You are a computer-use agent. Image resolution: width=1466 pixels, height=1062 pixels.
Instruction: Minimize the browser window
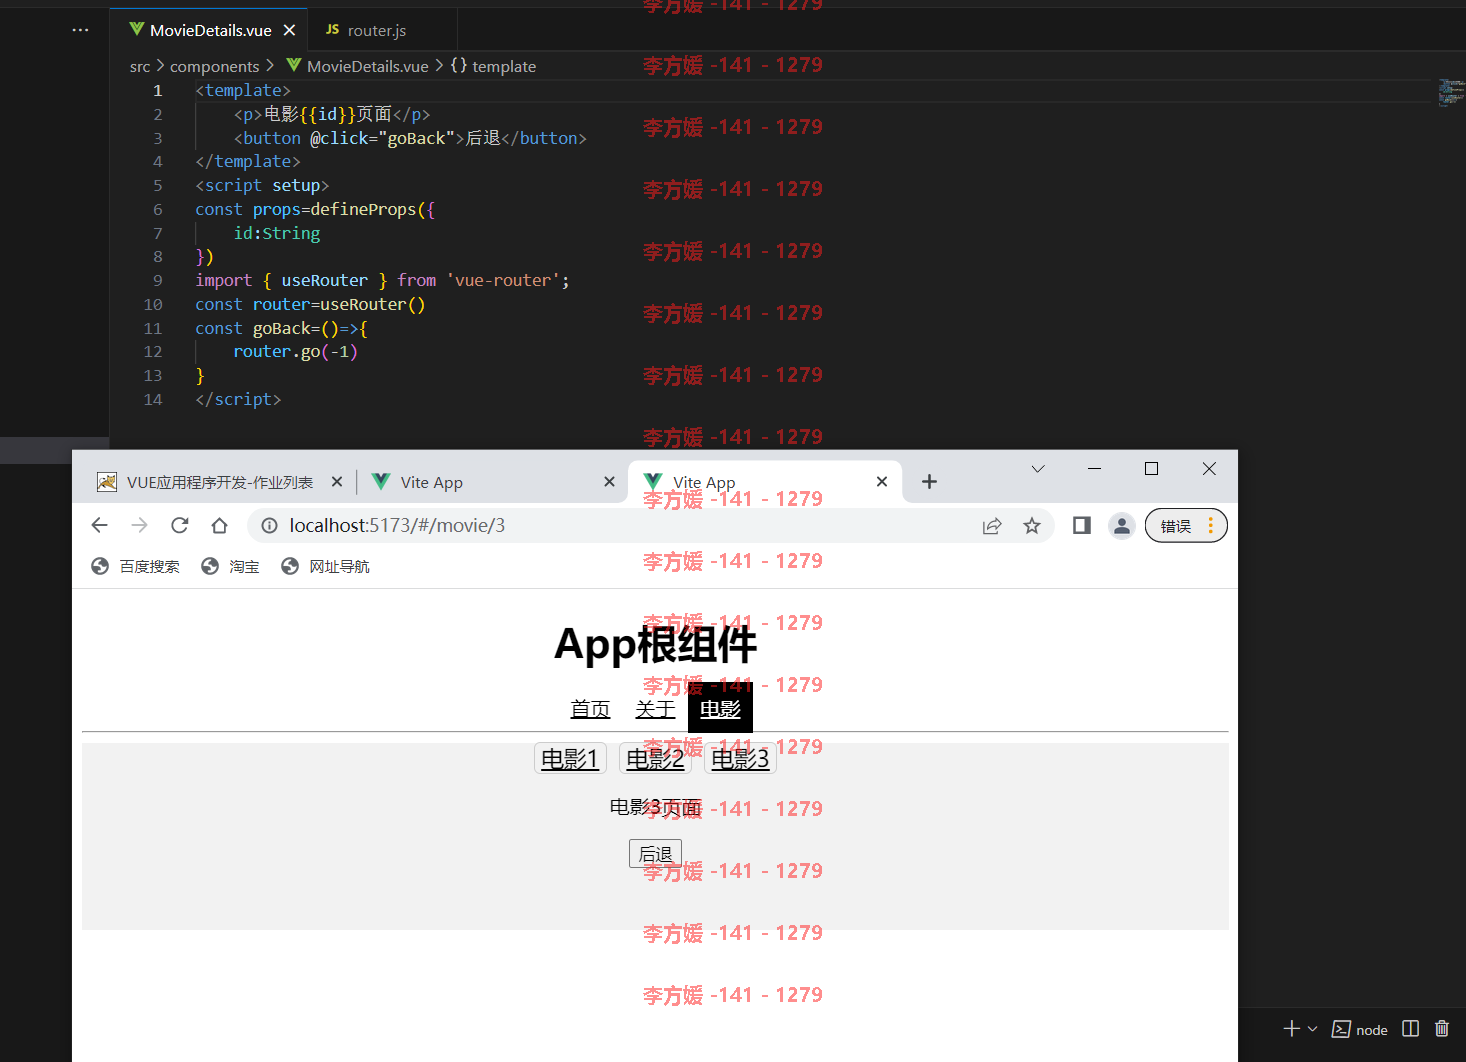tap(1094, 469)
